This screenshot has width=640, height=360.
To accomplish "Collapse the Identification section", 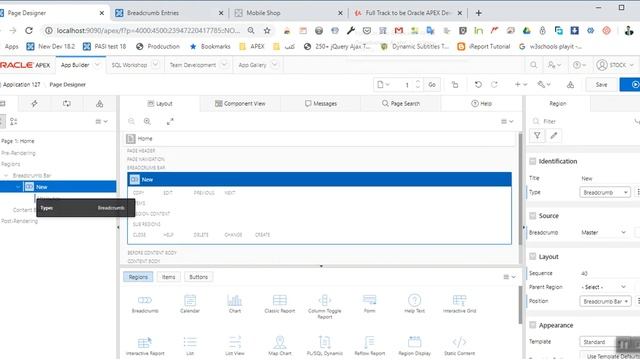I will (x=533, y=161).
